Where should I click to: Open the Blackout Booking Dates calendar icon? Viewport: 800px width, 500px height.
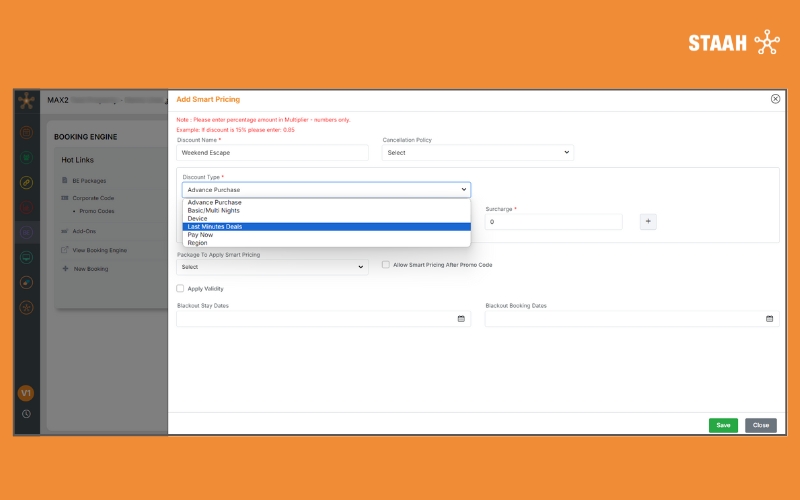tap(769, 319)
